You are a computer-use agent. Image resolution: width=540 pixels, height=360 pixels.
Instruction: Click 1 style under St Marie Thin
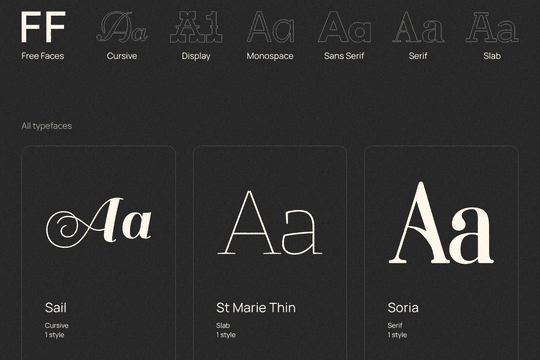[226, 335]
